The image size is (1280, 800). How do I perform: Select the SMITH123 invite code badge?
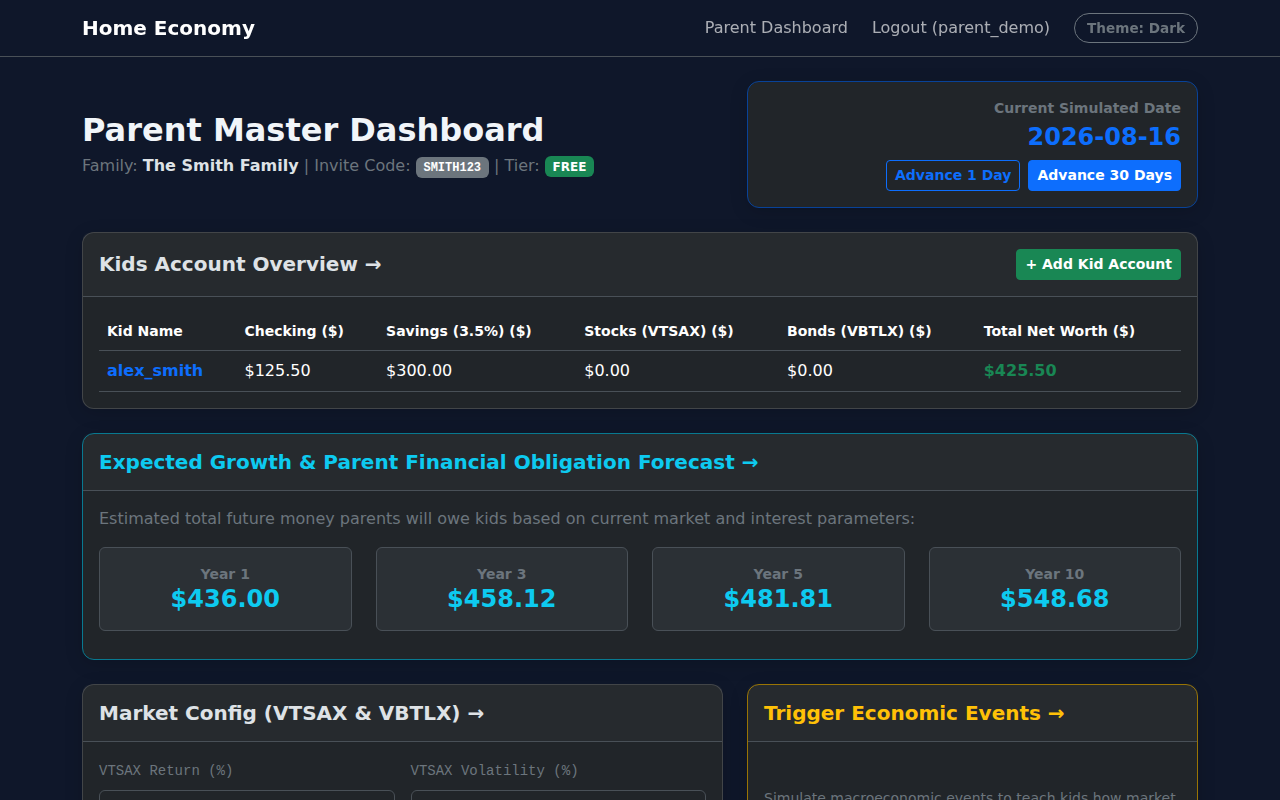[452, 167]
